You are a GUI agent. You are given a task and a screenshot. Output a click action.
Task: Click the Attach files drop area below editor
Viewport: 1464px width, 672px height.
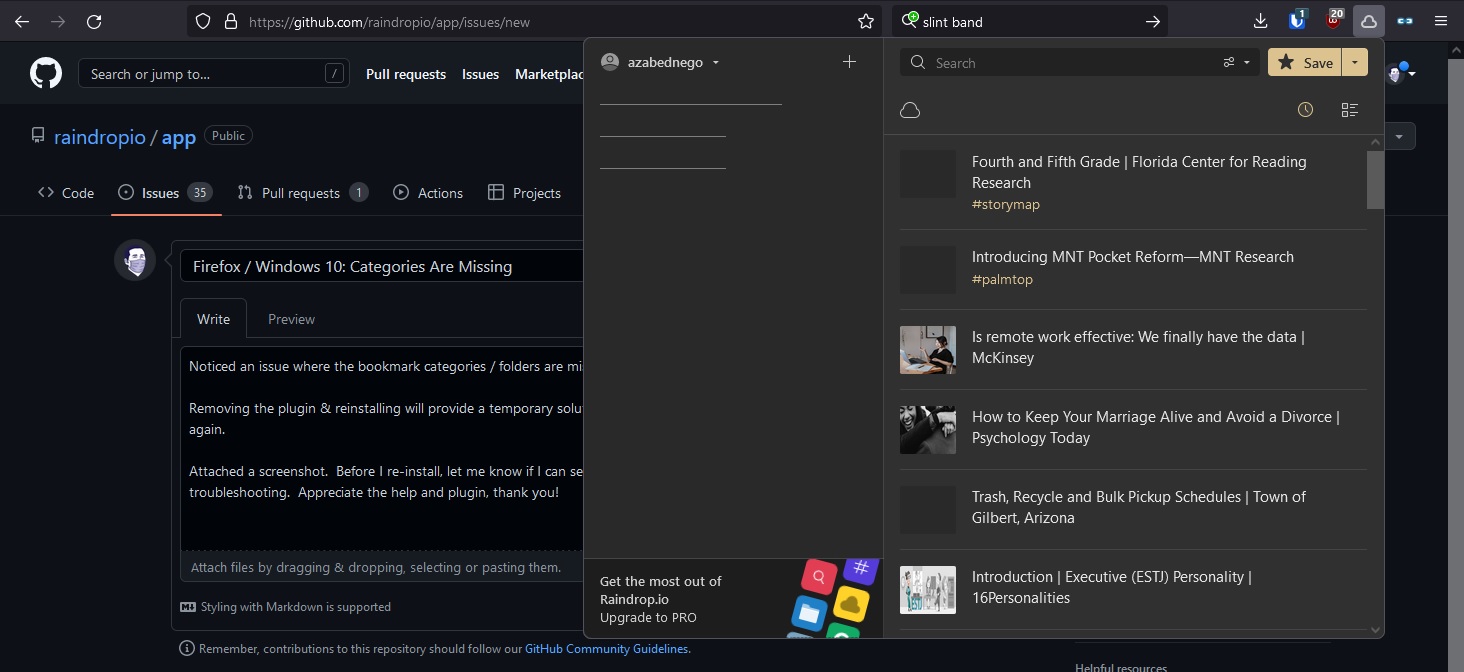(381, 567)
